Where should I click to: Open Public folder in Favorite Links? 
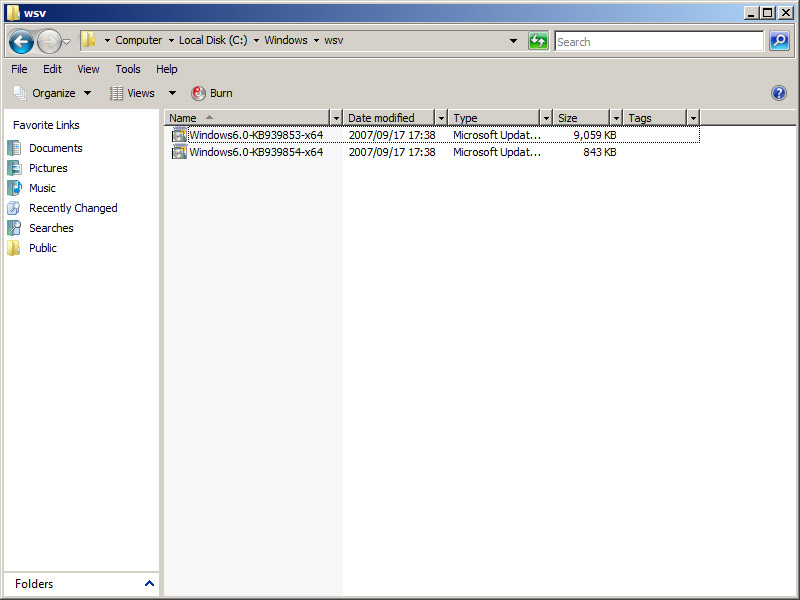pos(43,248)
